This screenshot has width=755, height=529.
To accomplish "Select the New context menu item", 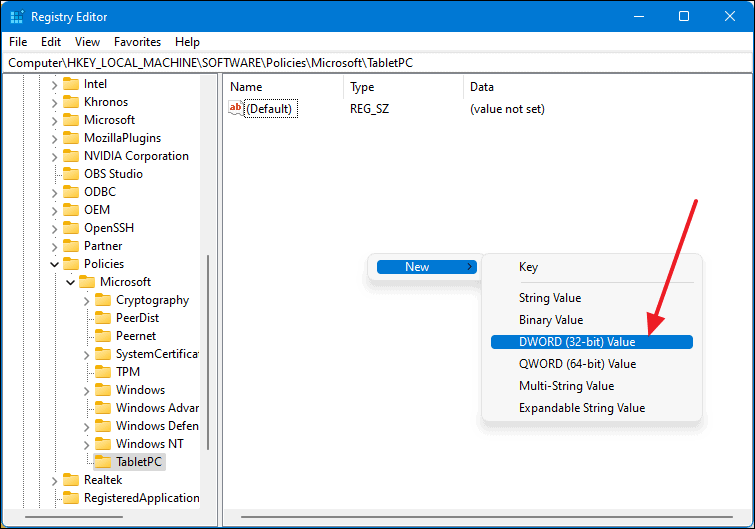I will (427, 267).
